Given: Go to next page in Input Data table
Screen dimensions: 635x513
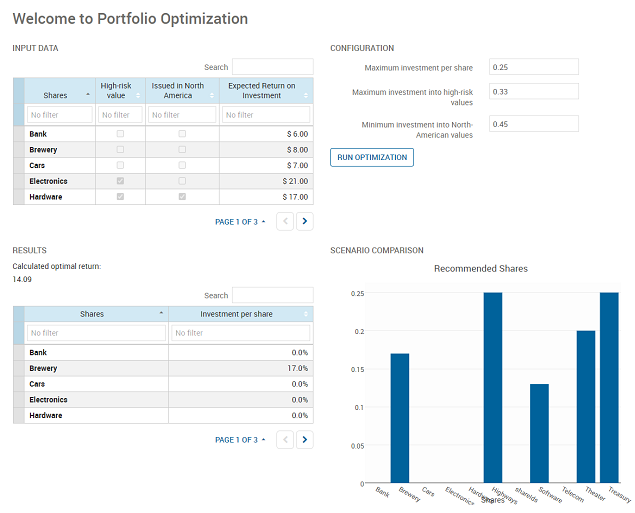Looking at the screenshot, I should point(305,221).
